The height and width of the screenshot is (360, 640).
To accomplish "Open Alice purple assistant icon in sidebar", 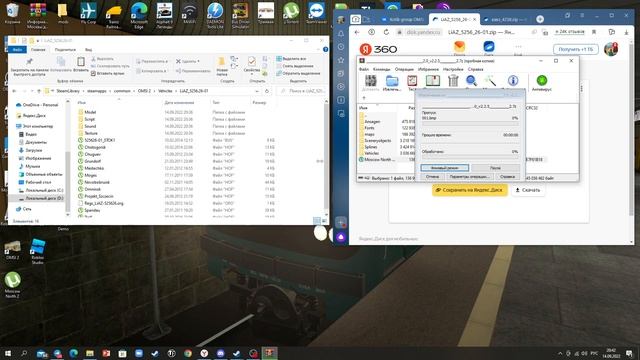I will click(x=341, y=237).
